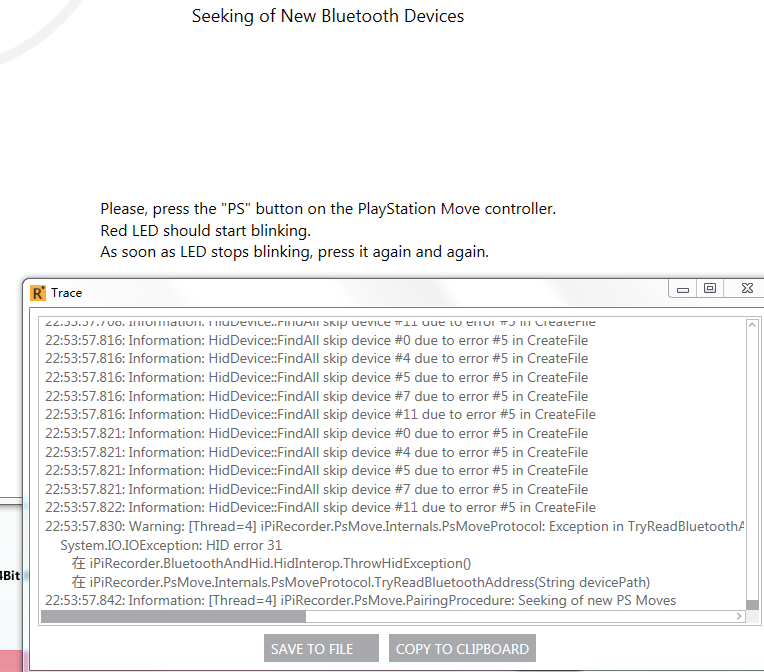Select the 22:53:57.816 skip device #5 line
Screen dimensions: 764x672
(x=316, y=377)
